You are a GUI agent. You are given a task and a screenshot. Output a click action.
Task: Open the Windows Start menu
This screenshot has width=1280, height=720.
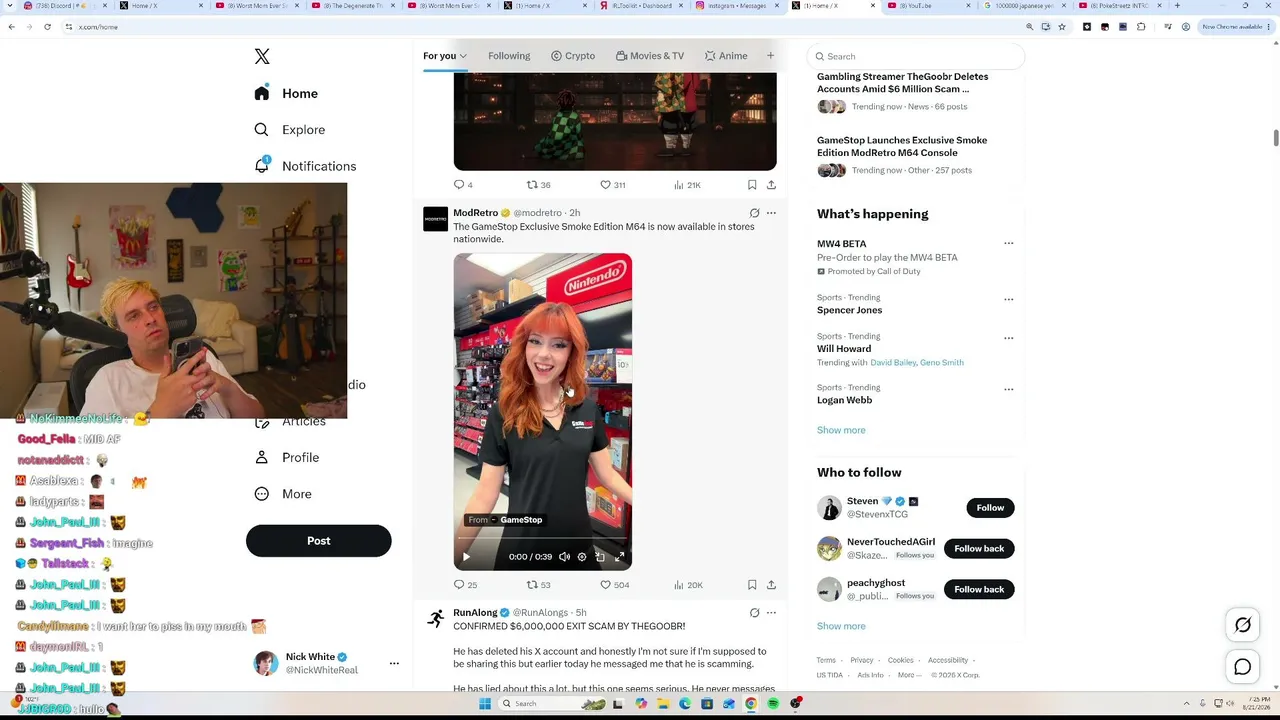(x=485, y=704)
